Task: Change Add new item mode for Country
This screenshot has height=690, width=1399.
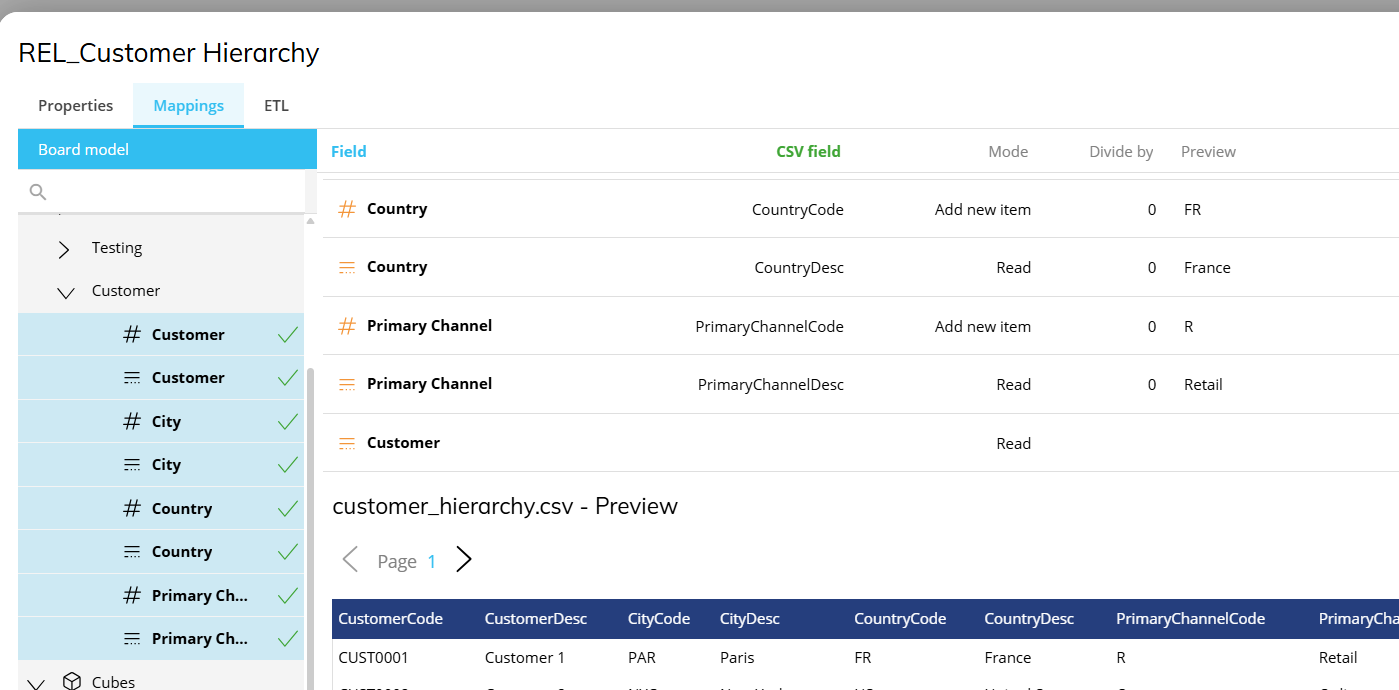Action: (983, 210)
